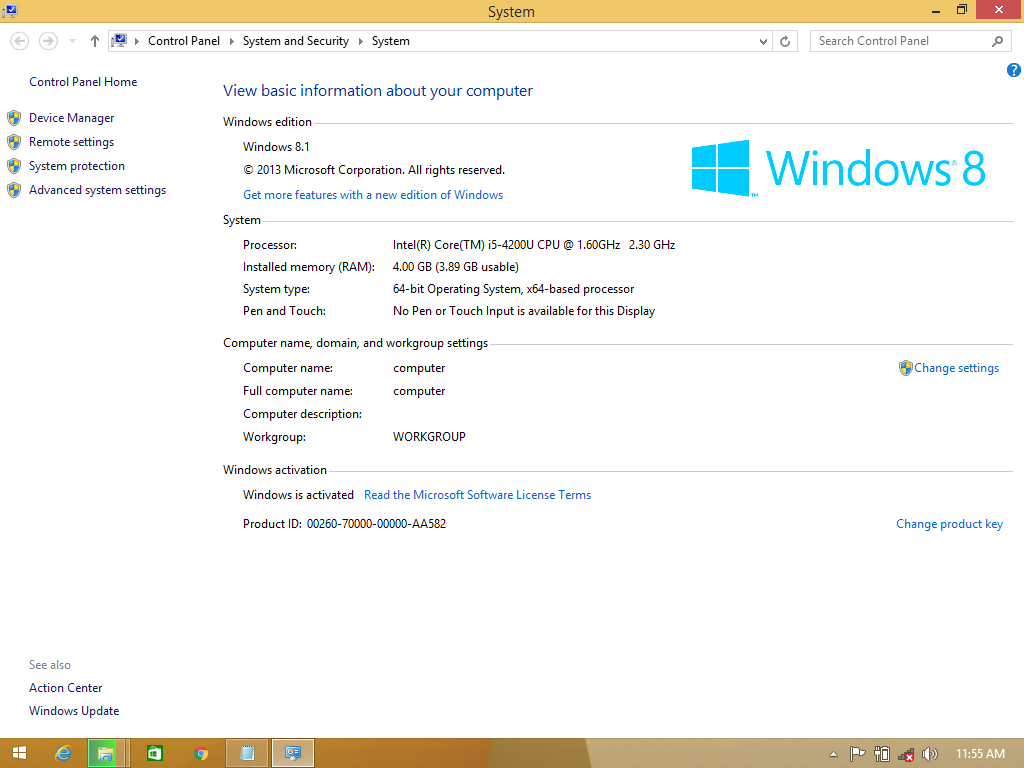Click the Up arrow navigation button
This screenshot has width=1024, height=768.
point(95,41)
